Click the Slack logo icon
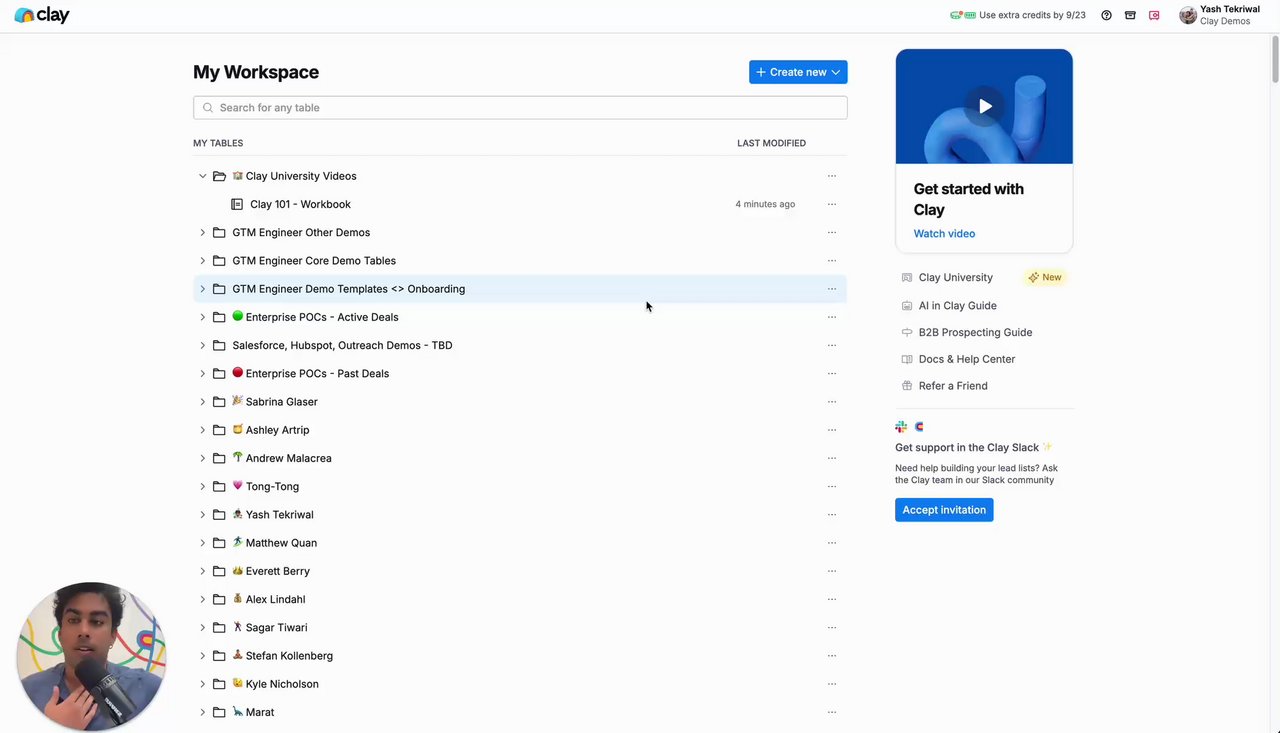Screen dimensions: 1280x733 click(x=901, y=427)
